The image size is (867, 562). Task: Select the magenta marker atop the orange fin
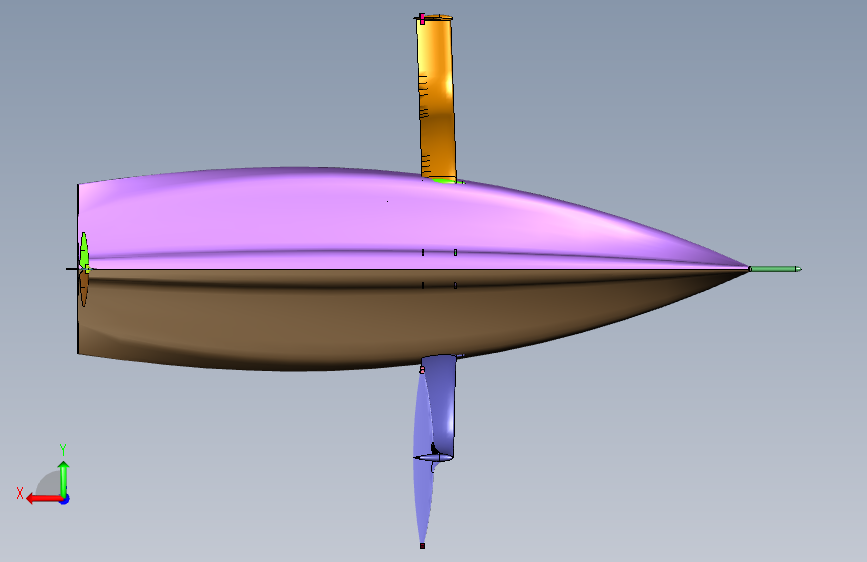click(x=422, y=19)
